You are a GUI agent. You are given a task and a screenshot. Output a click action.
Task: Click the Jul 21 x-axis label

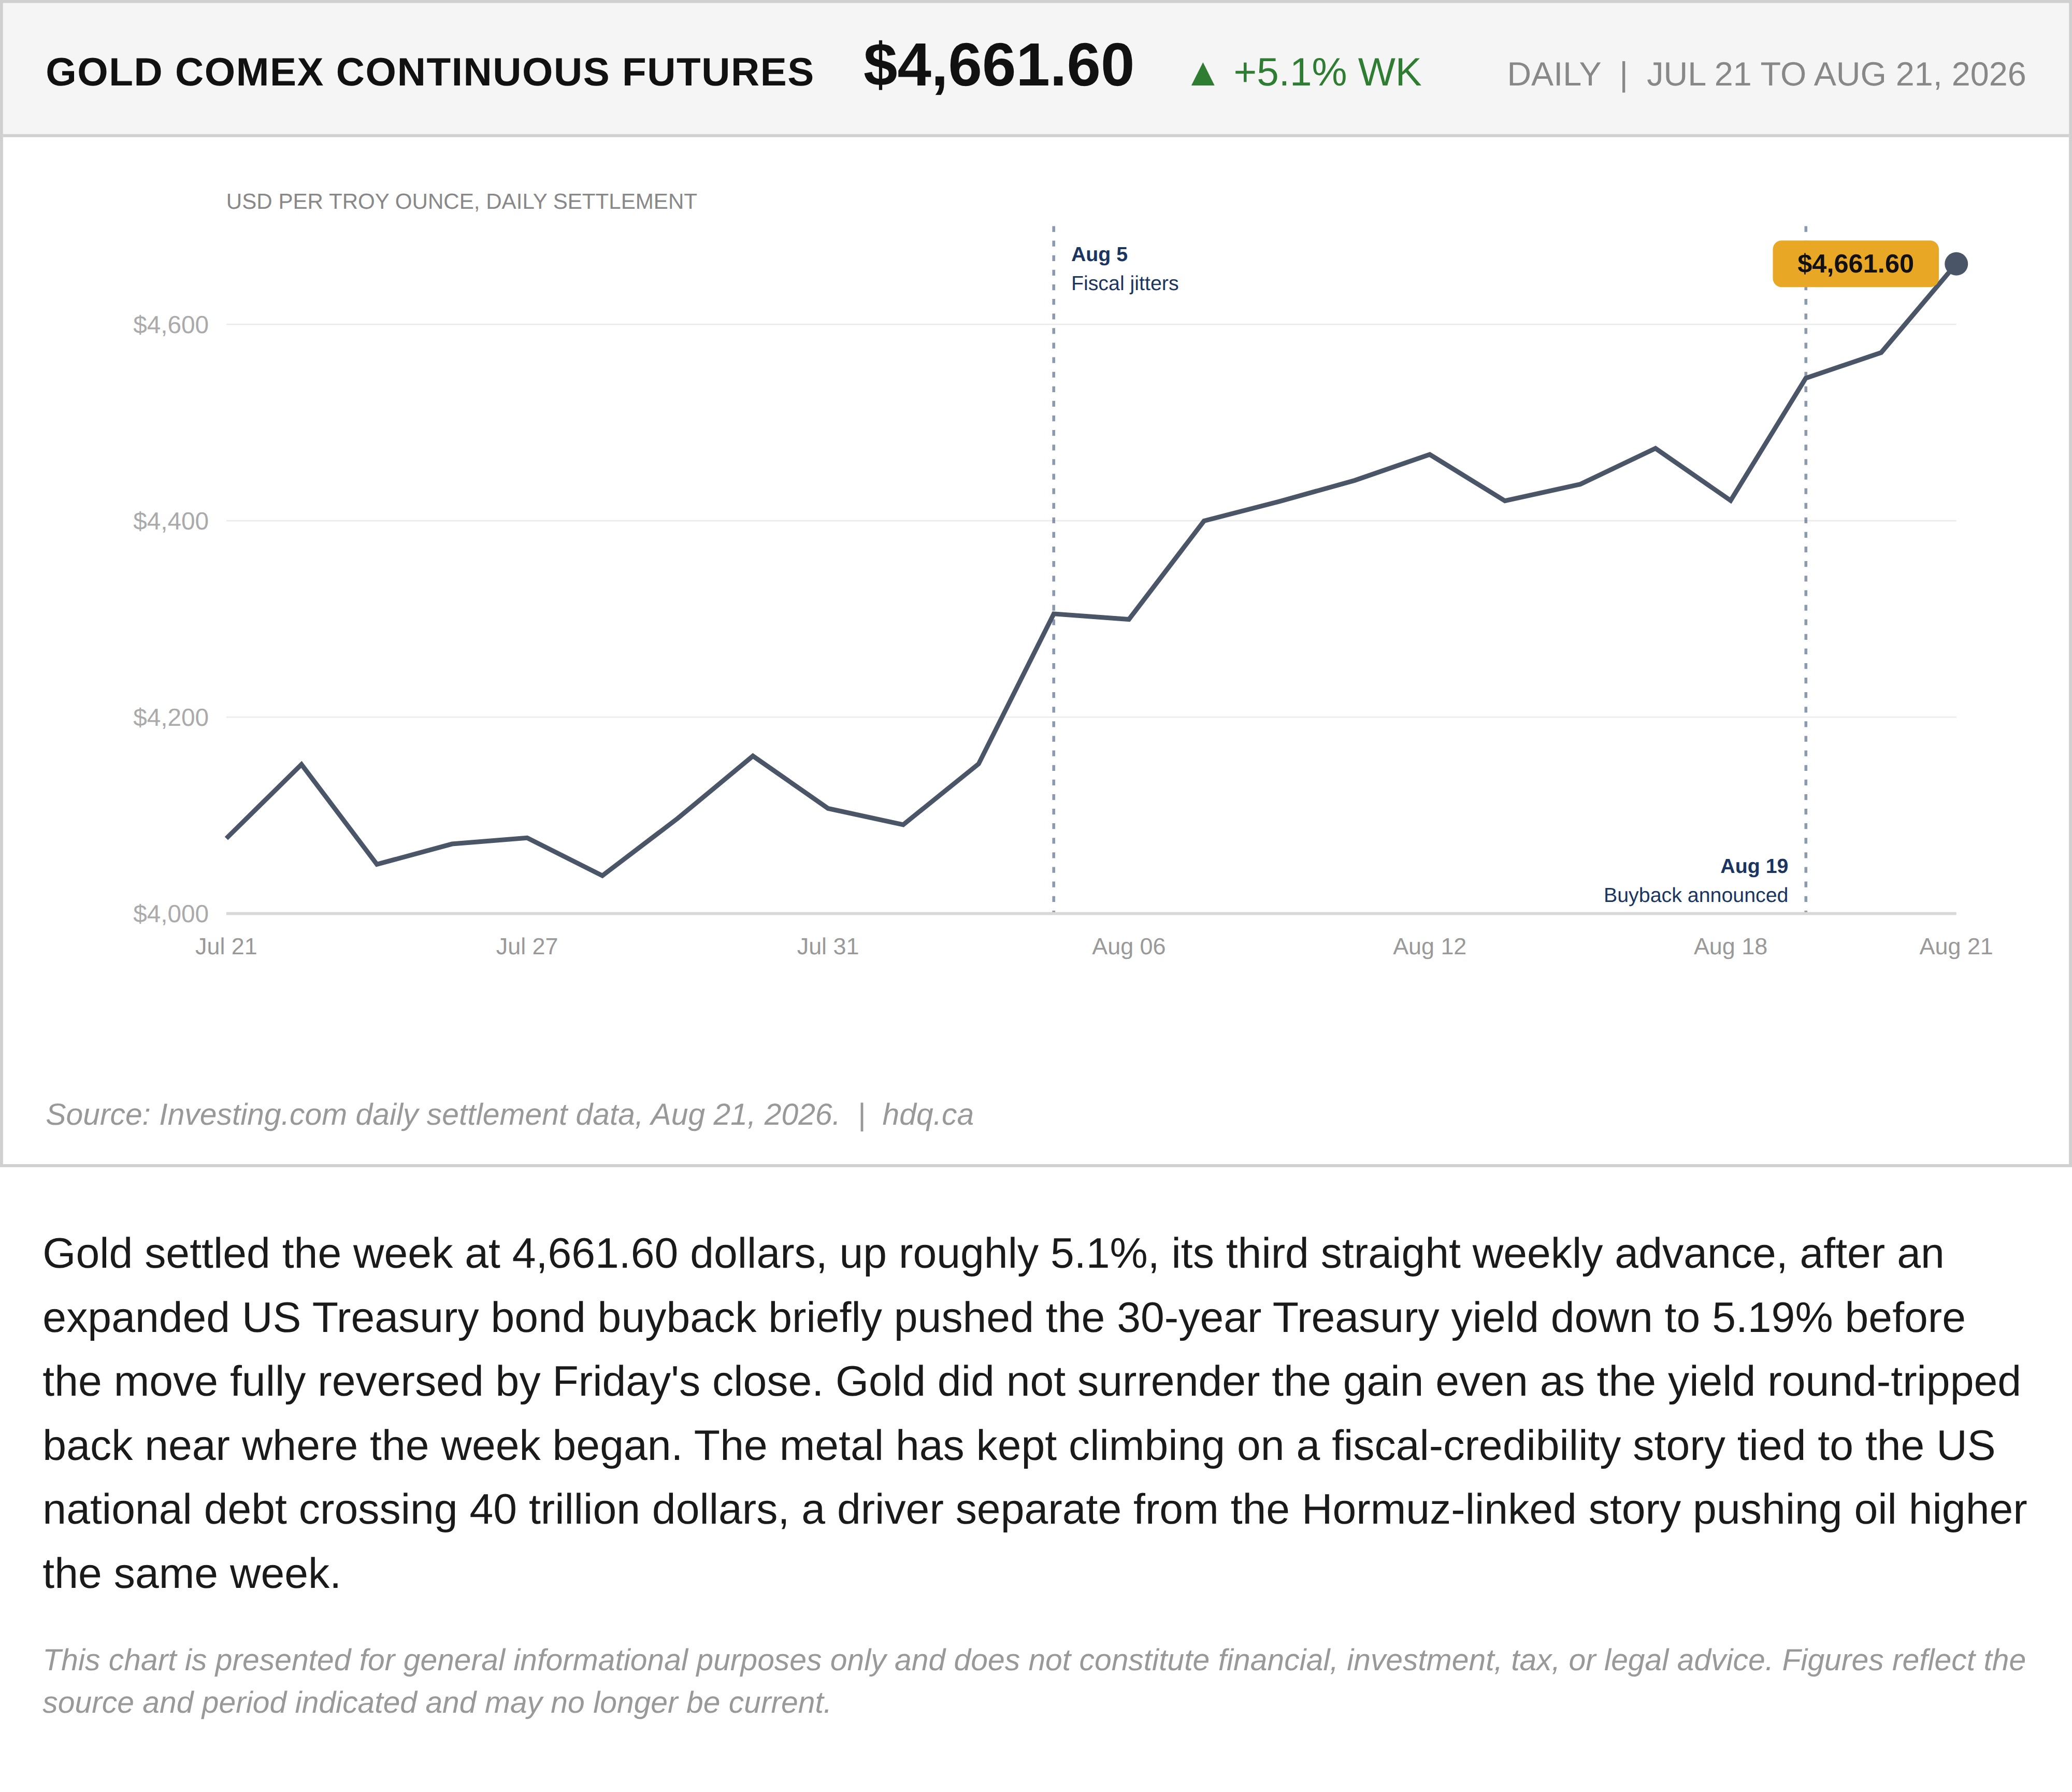tap(226, 947)
